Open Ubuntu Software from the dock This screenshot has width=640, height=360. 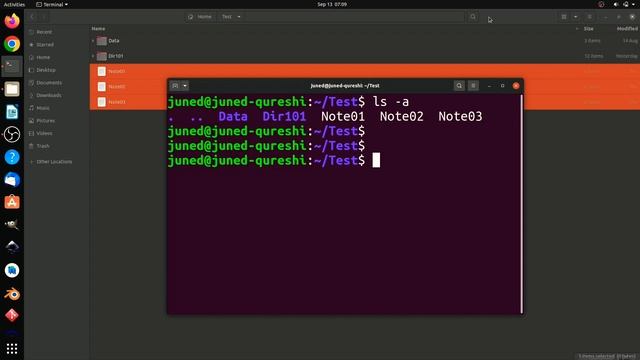click(x=12, y=202)
